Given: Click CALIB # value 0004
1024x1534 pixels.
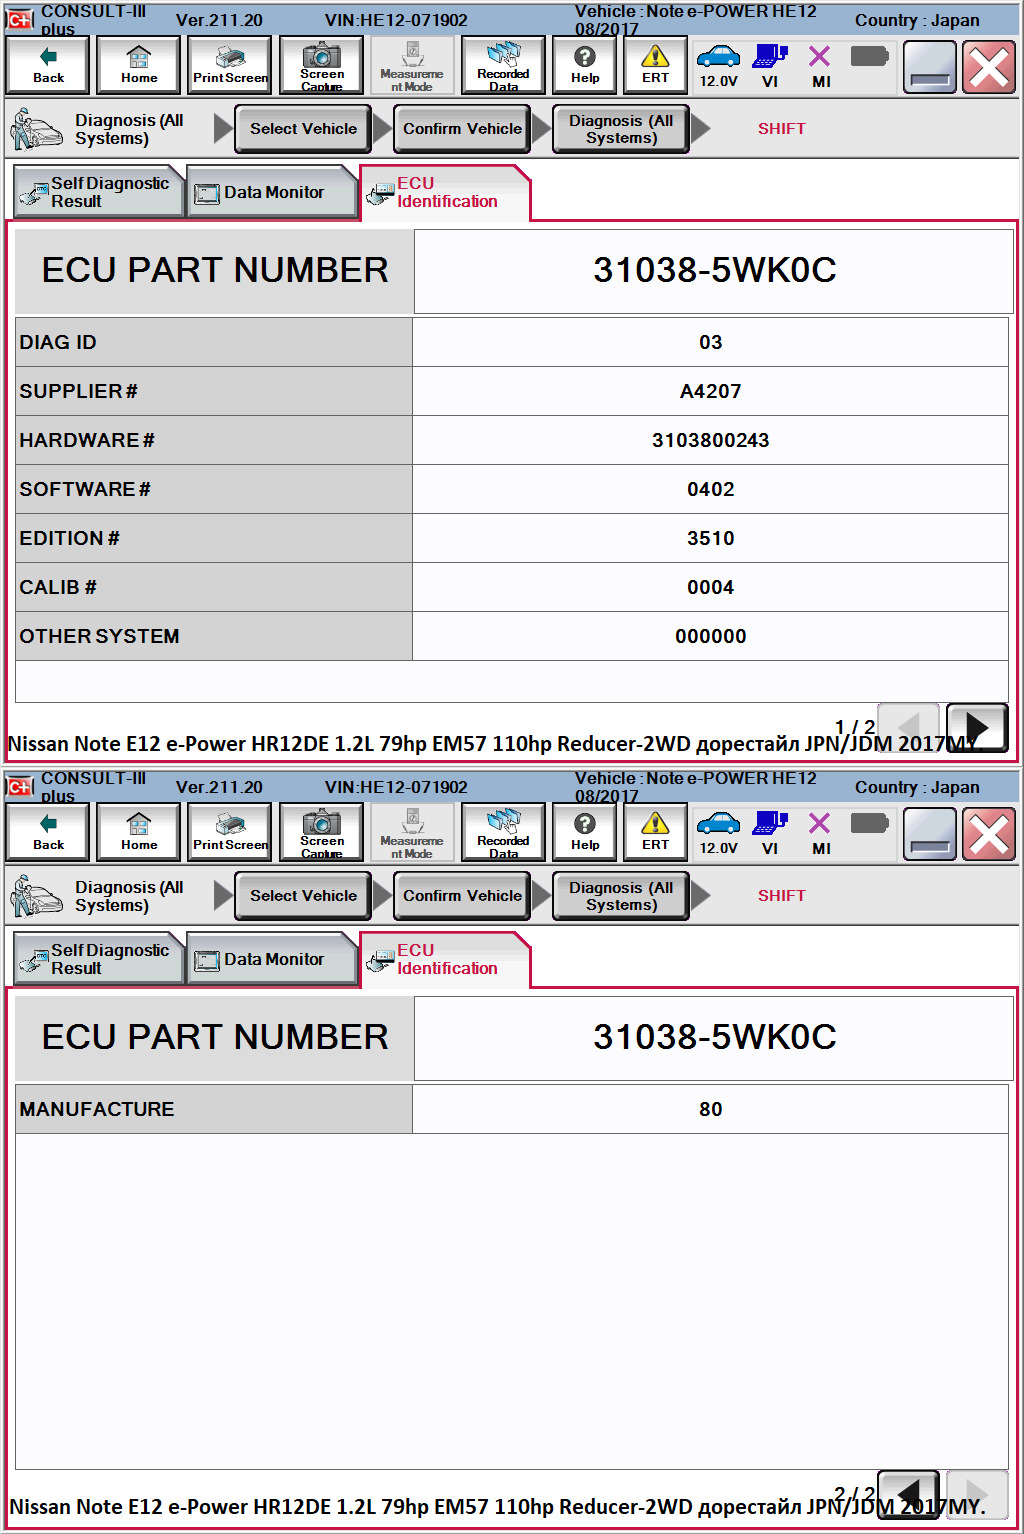Looking at the screenshot, I should [710, 587].
